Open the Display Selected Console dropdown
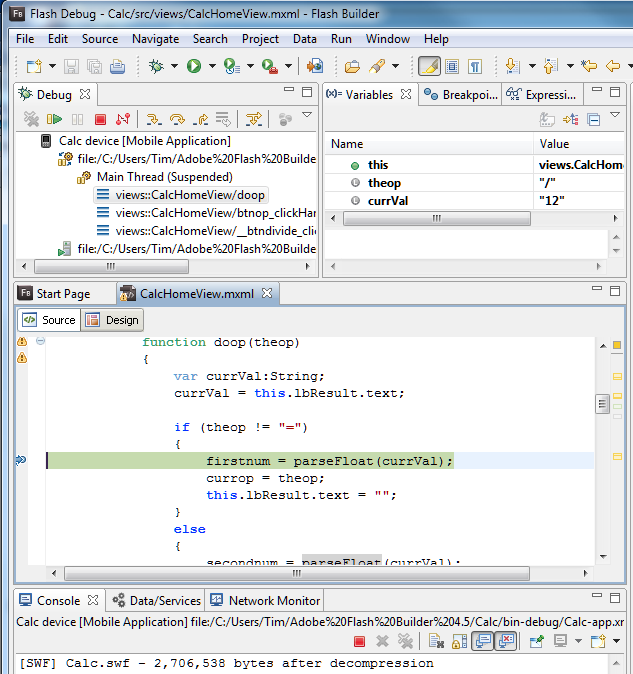Image resolution: width=633 pixels, height=674 pixels. click(x=578, y=641)
